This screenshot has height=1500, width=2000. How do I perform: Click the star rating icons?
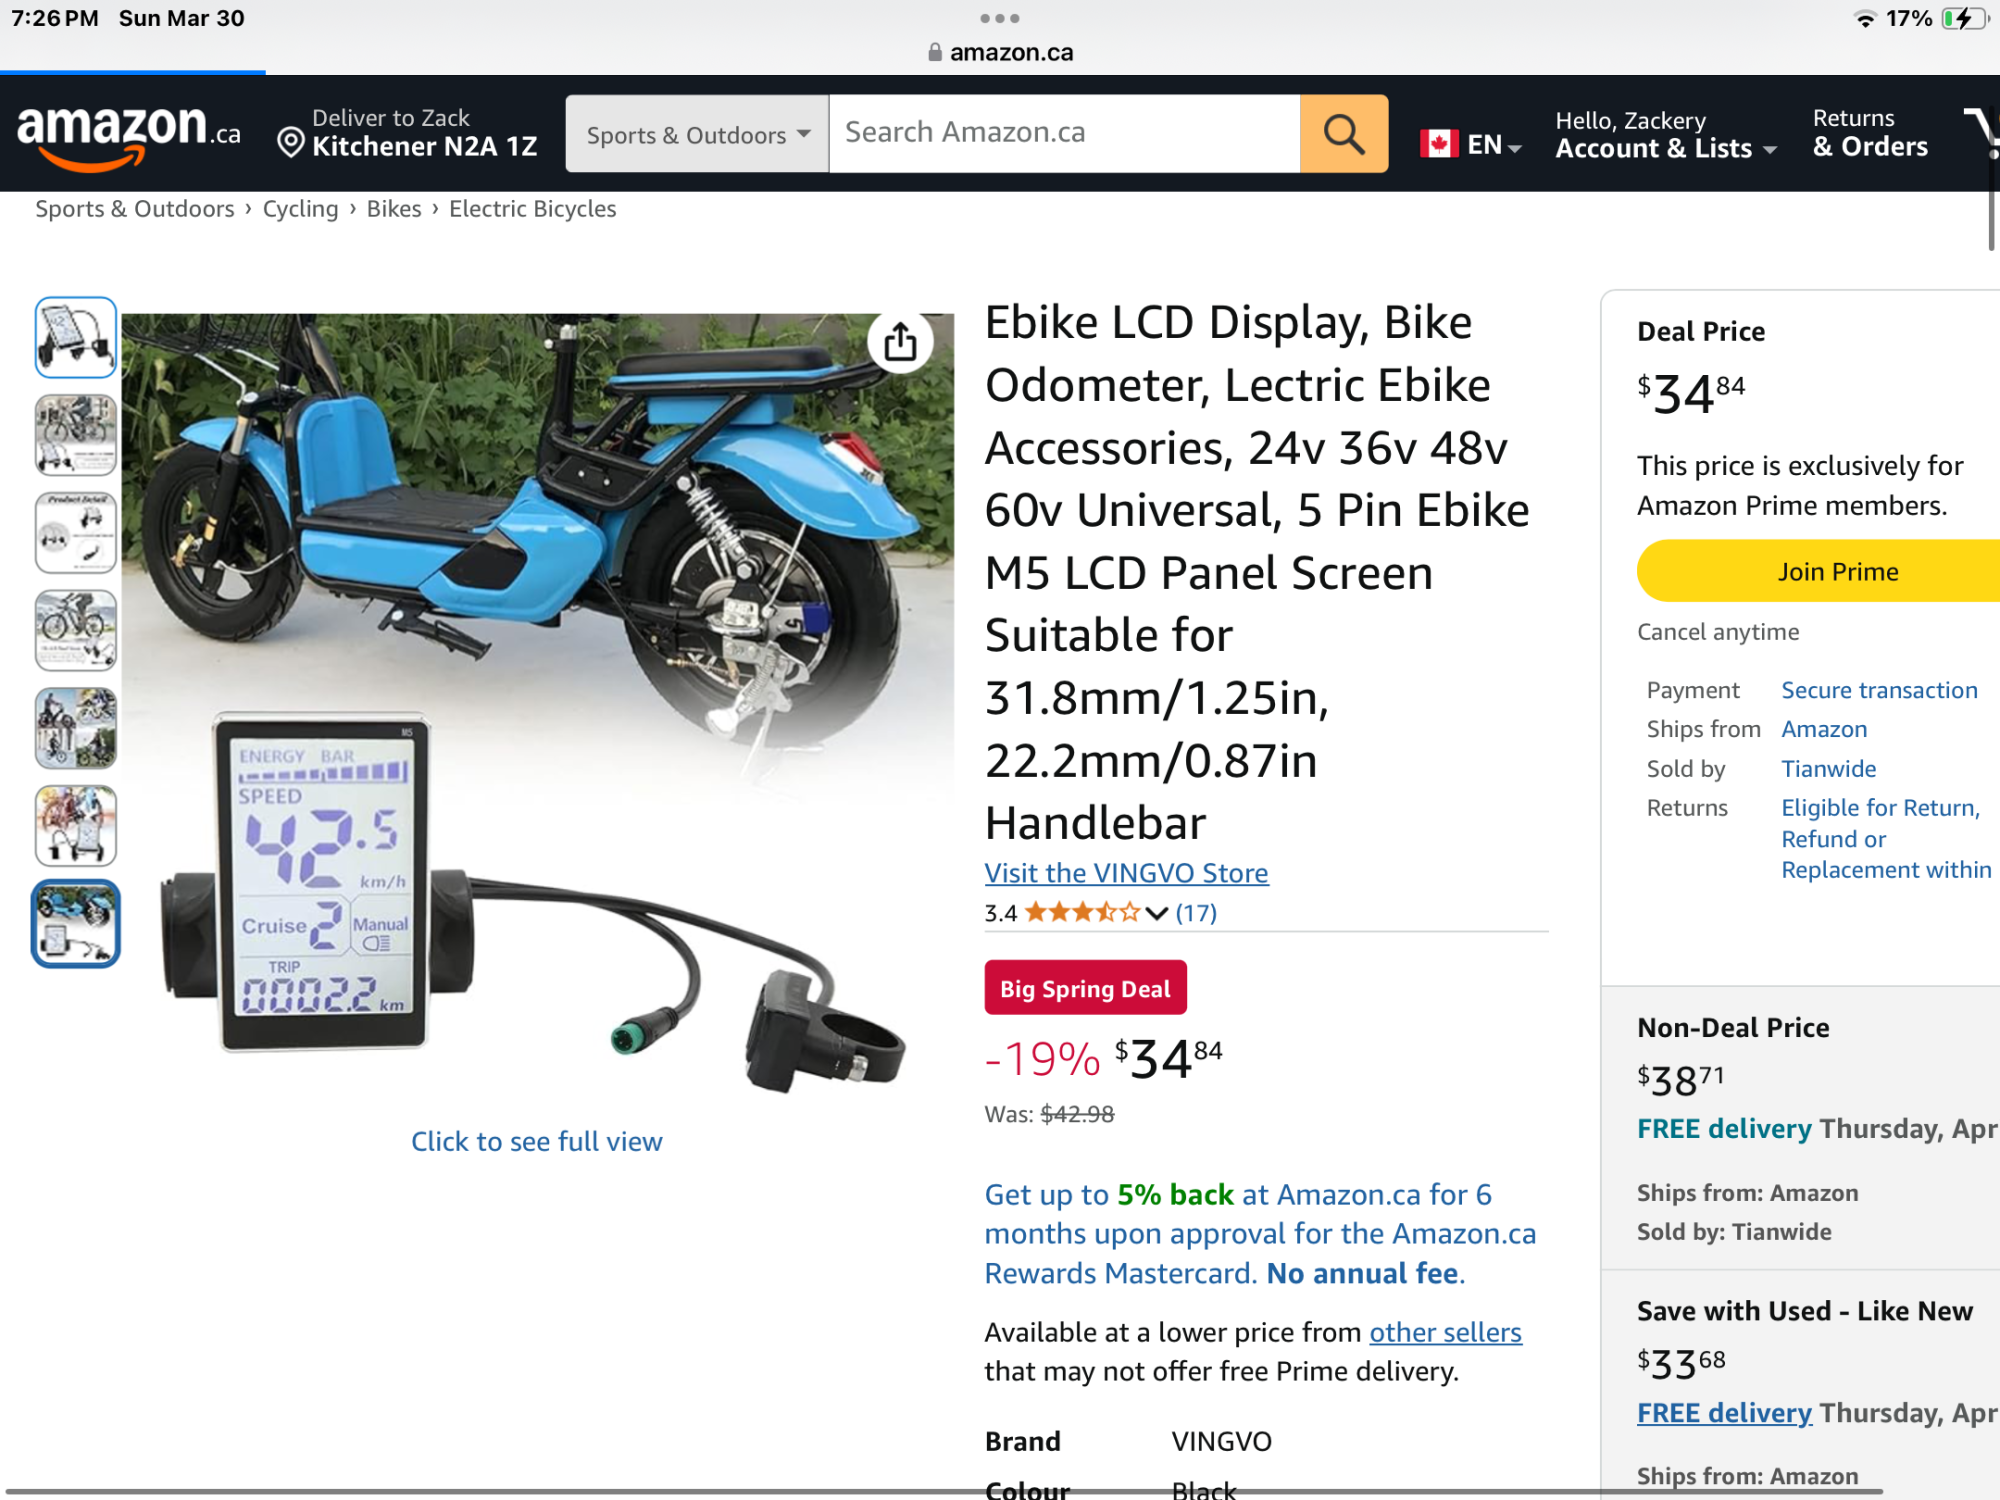pos(1082,912)
